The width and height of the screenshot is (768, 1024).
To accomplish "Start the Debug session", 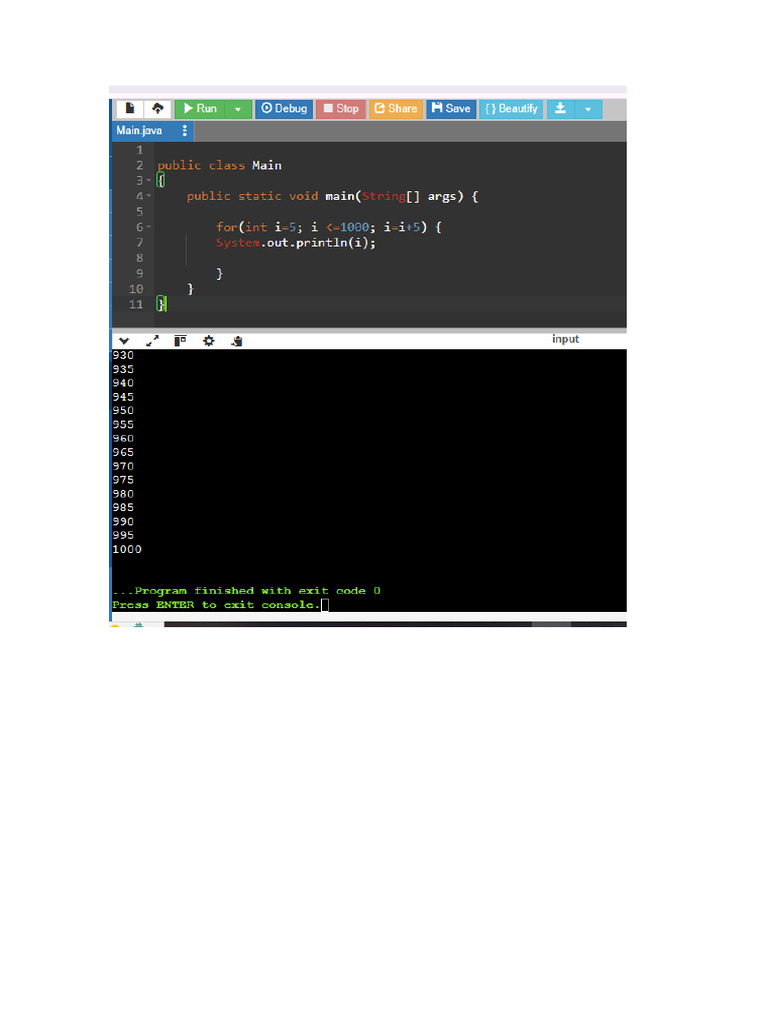I will (x=284, y=108).
